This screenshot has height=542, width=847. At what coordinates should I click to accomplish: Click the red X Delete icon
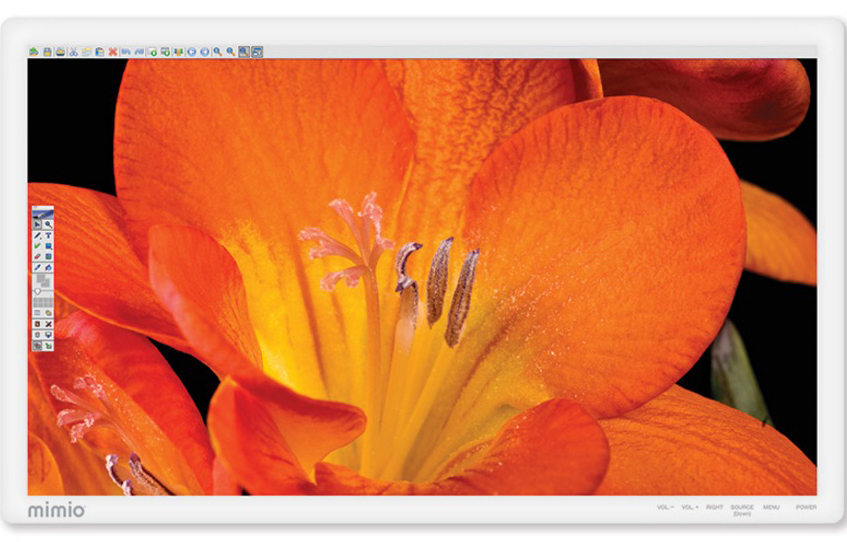113,52
